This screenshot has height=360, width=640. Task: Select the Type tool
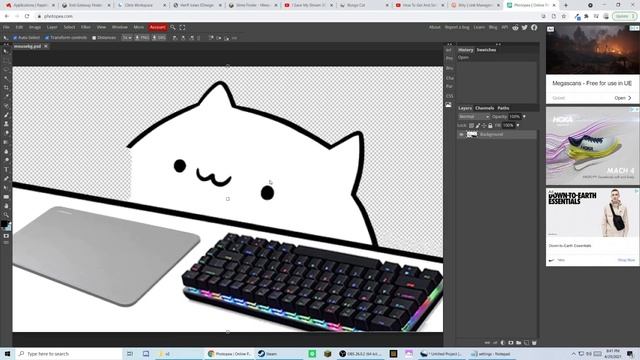coord(6,169)
